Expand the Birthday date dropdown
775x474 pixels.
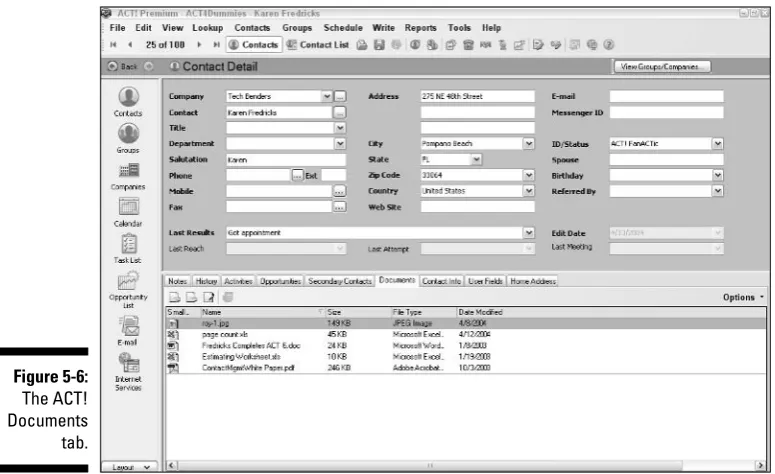click(x=718, y=175)
